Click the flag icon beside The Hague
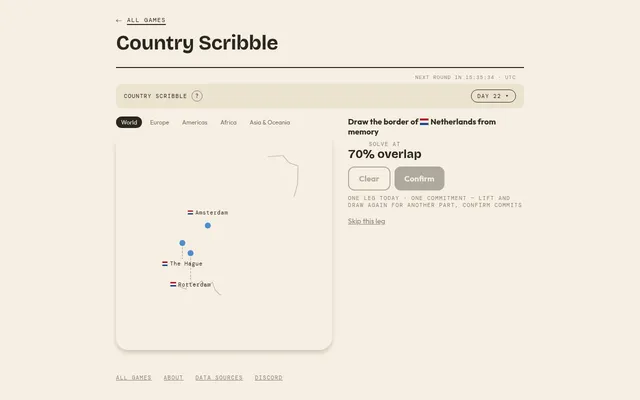 165,264
